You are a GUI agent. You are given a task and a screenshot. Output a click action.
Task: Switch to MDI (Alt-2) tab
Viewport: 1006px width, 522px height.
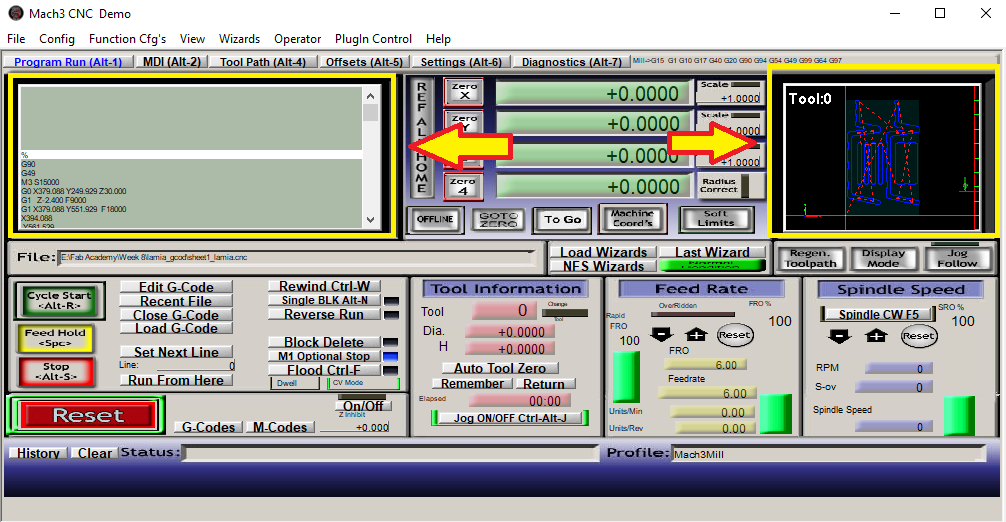(x=171, y=62)
